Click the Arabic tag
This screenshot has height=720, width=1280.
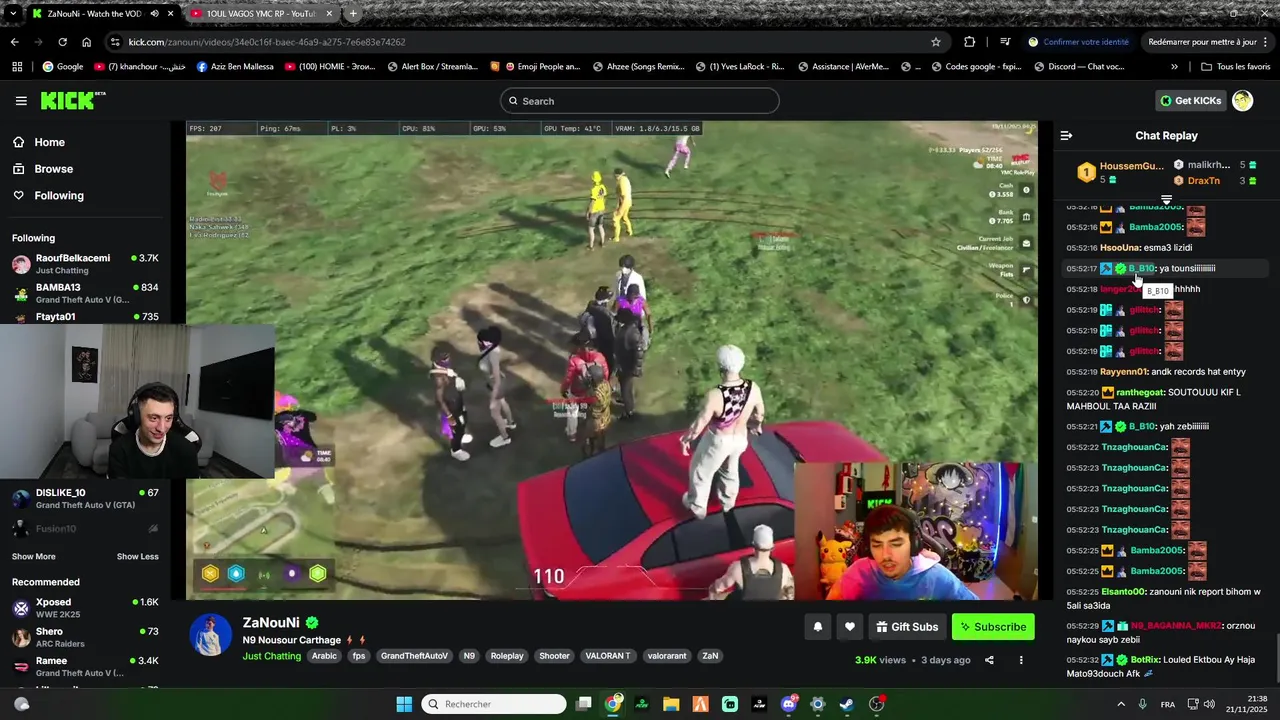[324, 656]
